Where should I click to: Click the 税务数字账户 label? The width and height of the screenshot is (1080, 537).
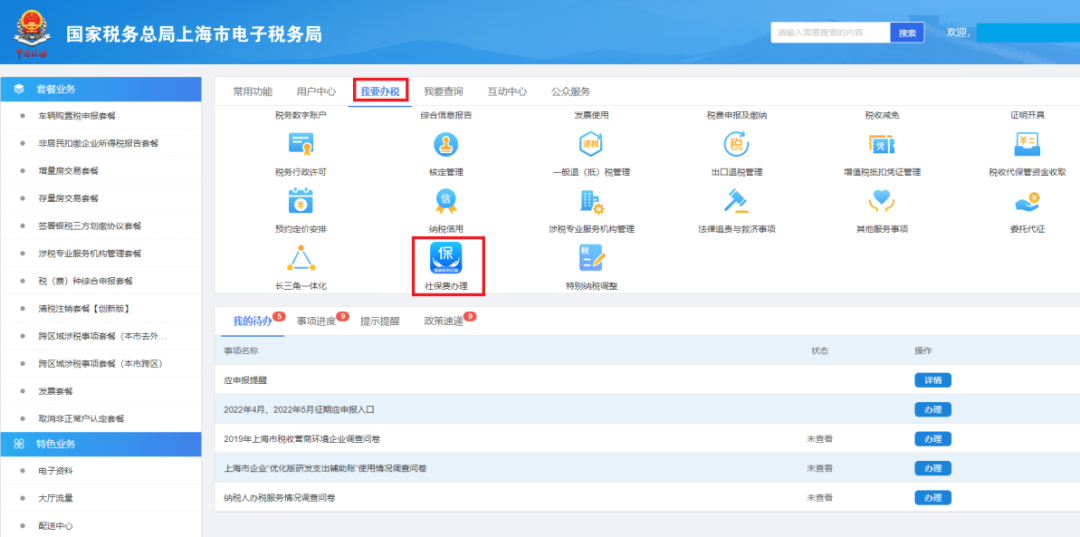[x=301, y=115]
